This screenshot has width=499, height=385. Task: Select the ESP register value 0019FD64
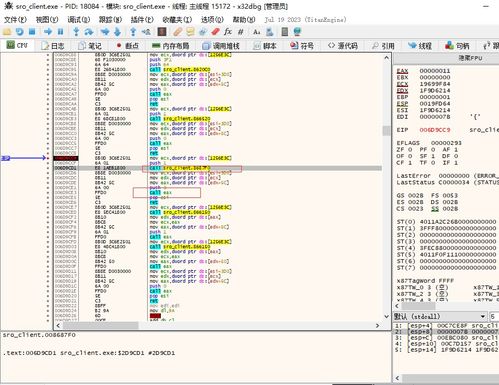(435, 103)
